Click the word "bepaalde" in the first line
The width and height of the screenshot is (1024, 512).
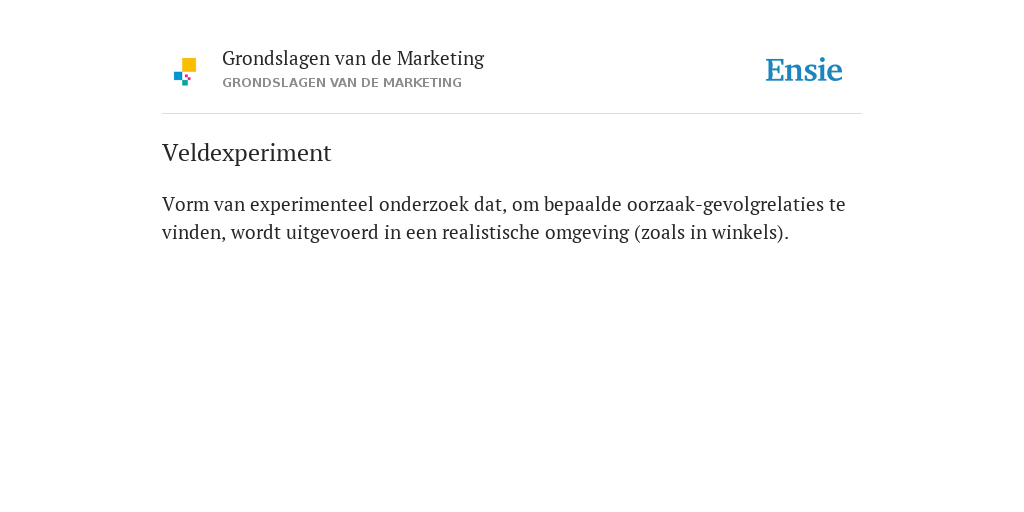[583, 205]
